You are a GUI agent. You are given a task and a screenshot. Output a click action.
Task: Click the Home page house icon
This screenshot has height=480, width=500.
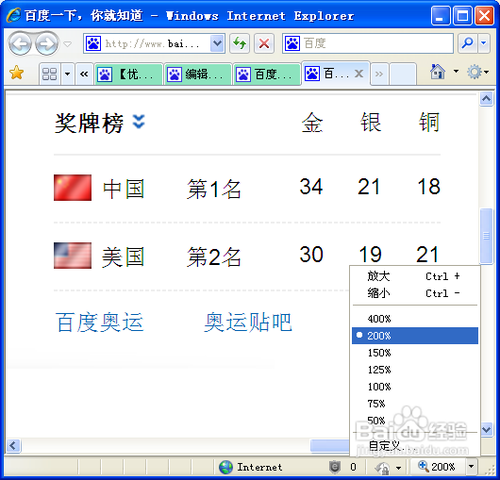coord(437,72)
